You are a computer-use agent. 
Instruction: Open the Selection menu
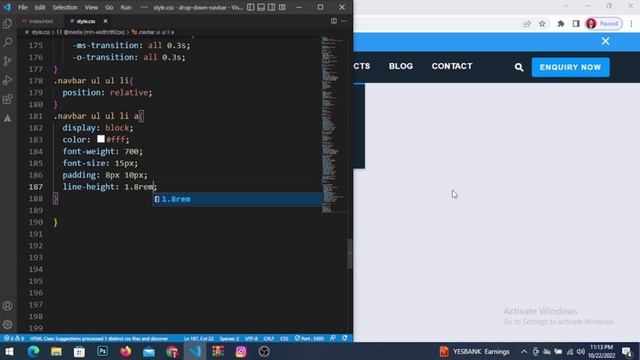64,7
